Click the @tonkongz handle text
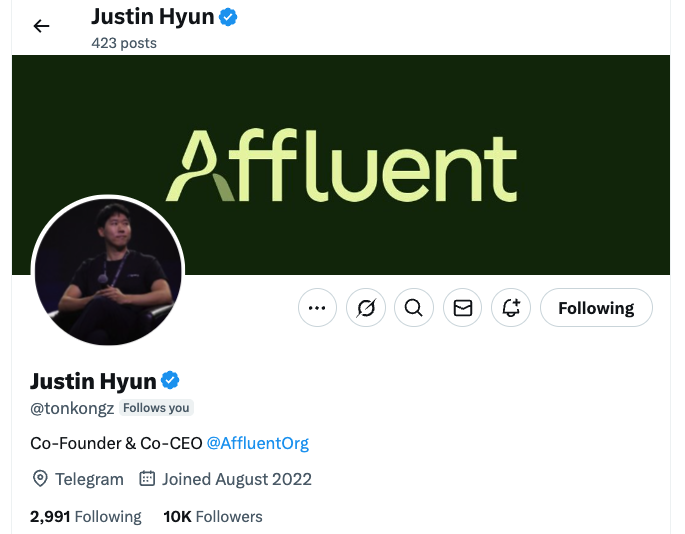685x534 pixels. click(x=72, y=408)
